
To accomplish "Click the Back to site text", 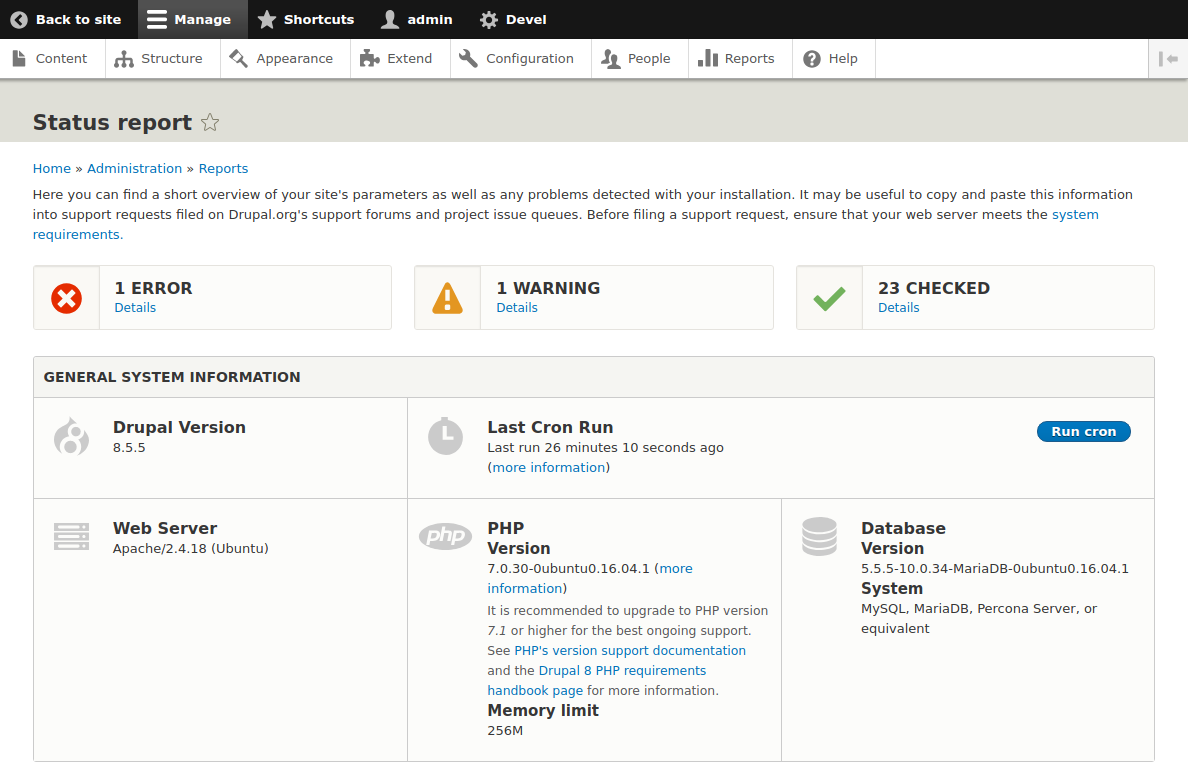I will point(78,20).
